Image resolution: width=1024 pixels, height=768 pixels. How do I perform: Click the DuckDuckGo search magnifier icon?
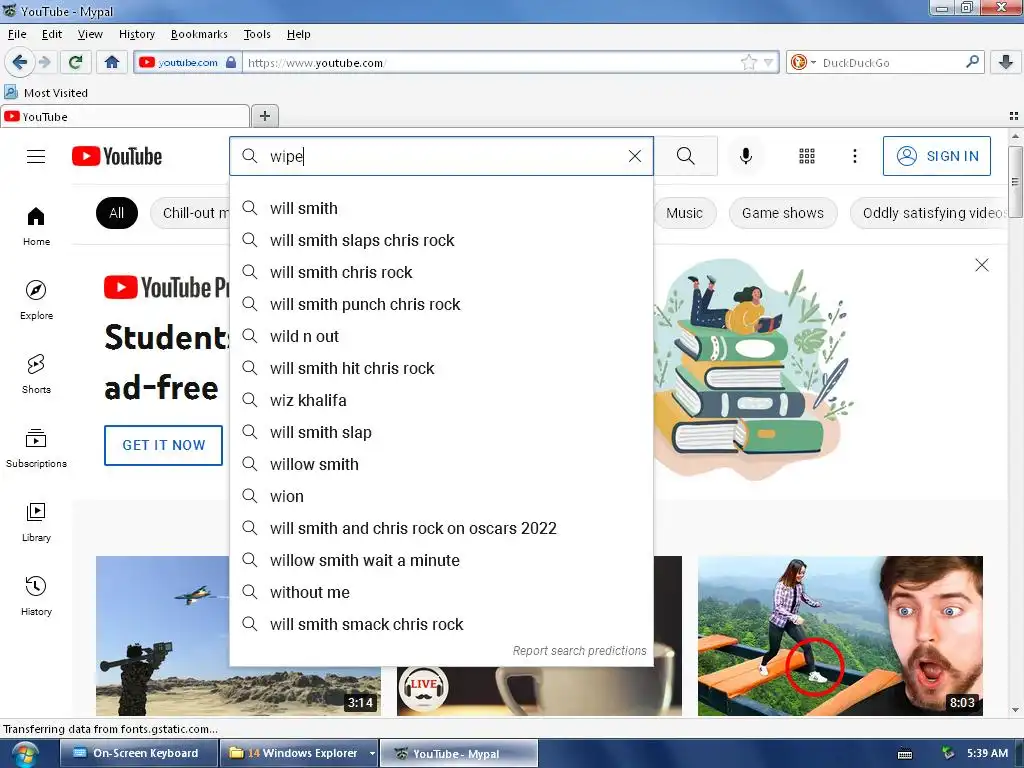pyautogui.click(x=972, y=62)
